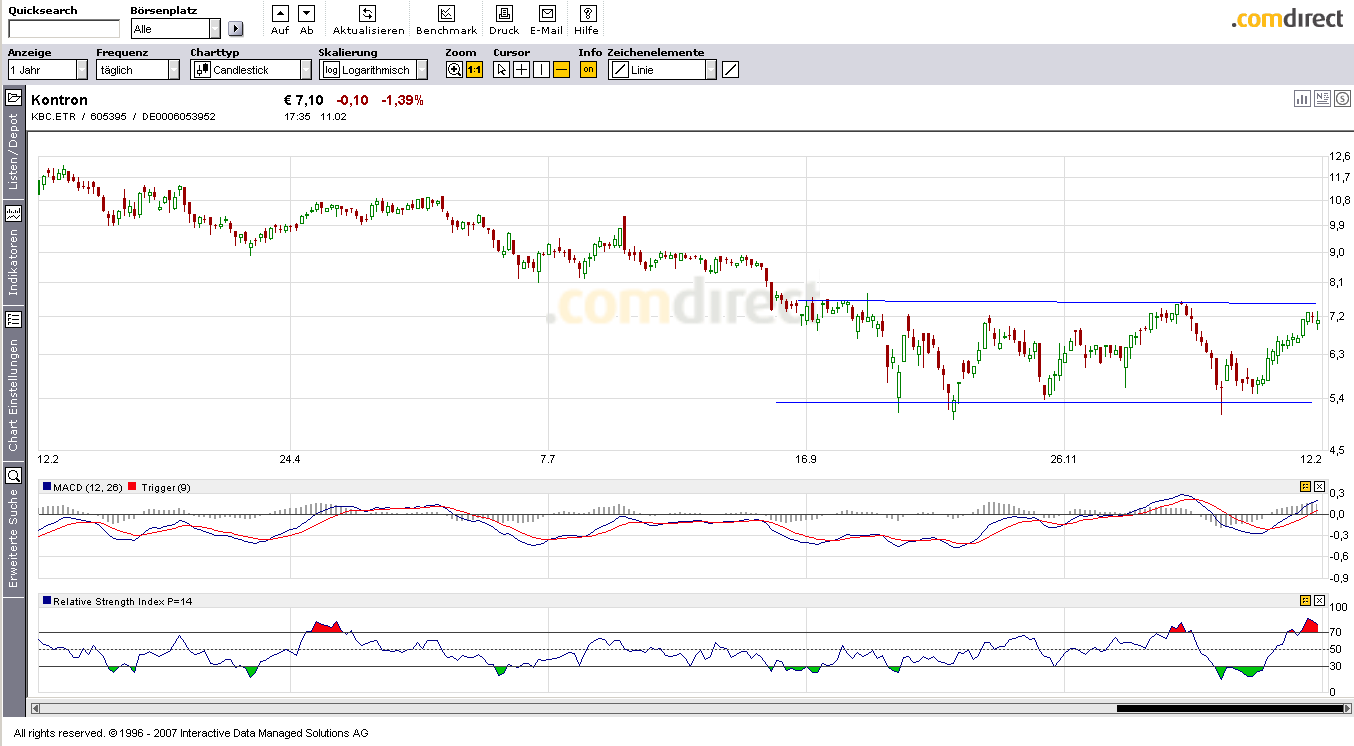Reset zoom with the 1:1 button
Viewport: 1354px width, 746px height.
tap(474, 70)
